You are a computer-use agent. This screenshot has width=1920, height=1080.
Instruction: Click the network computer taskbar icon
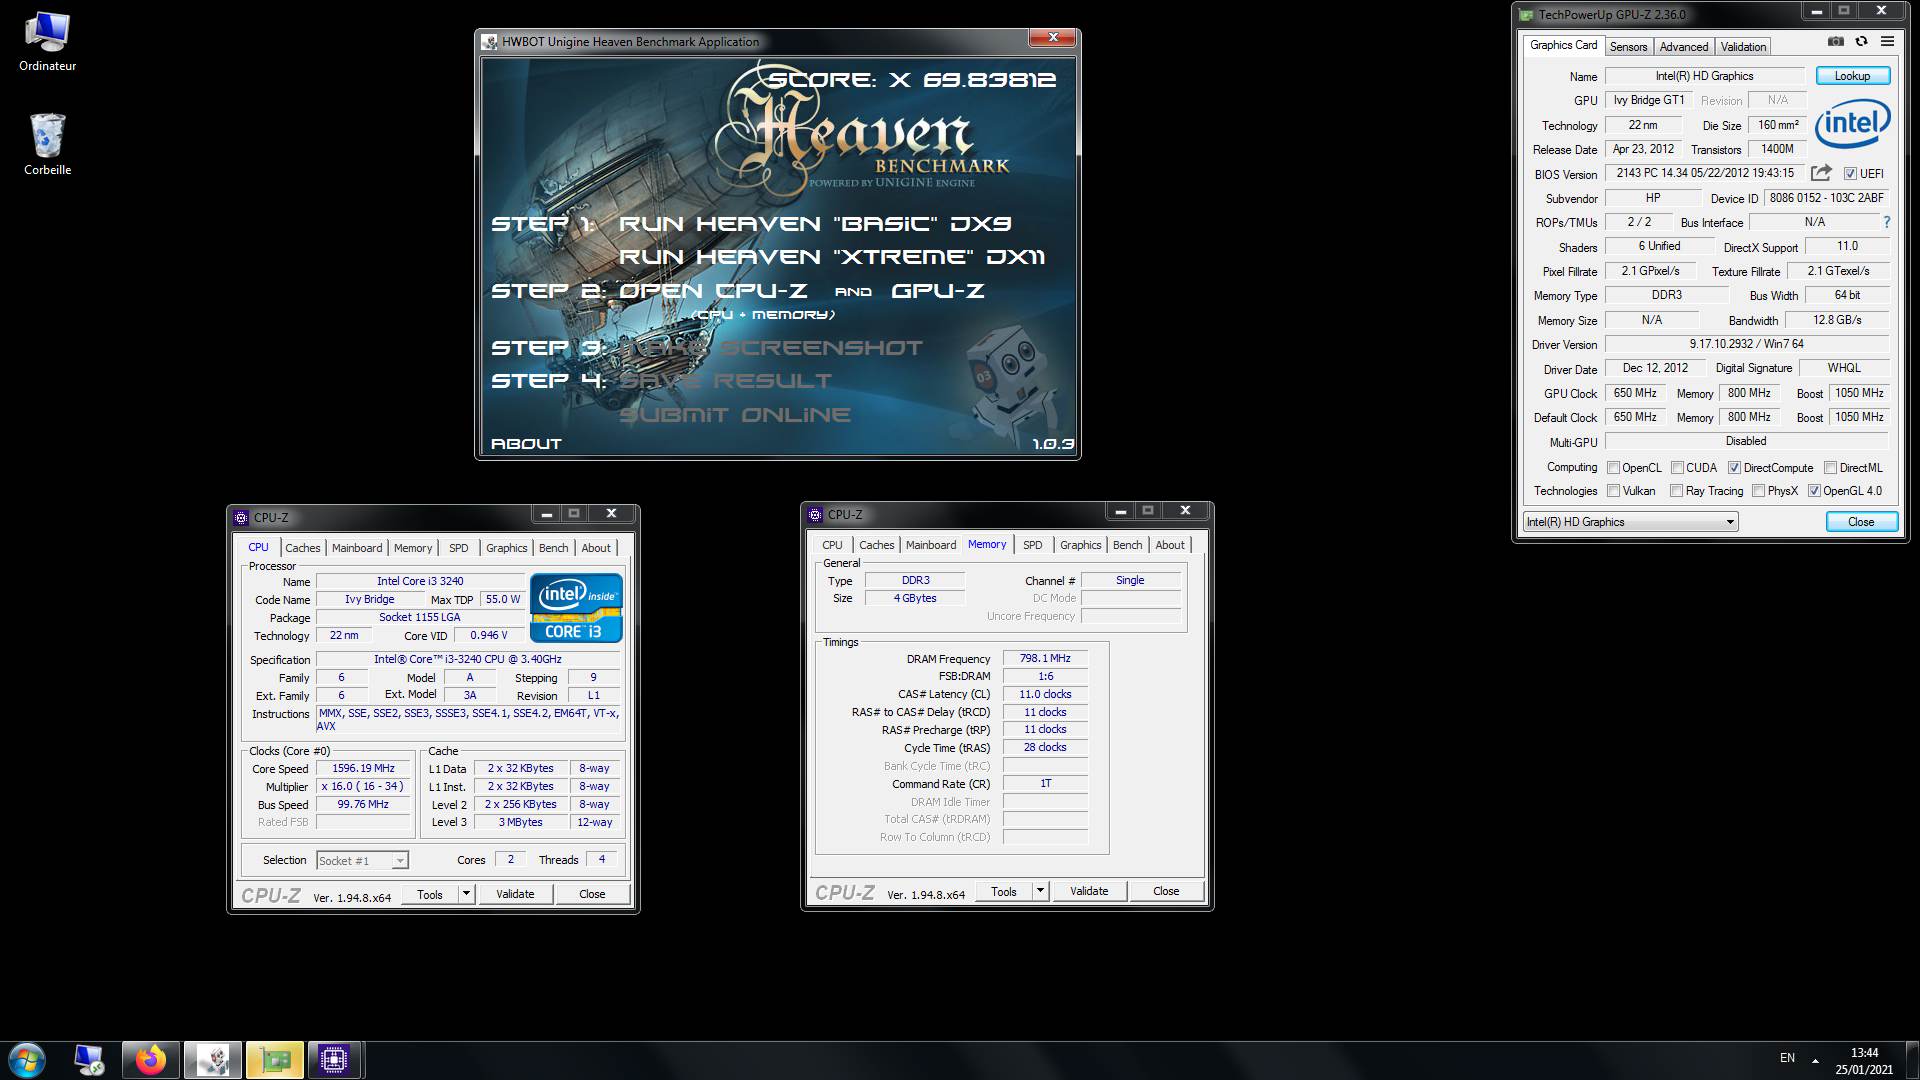click(90, 1059)
